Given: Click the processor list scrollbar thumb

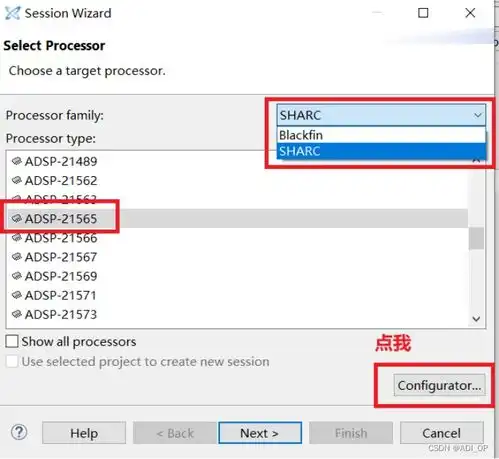Looking at the screenshot, I should pyautogui.click(x=476, y=238).
